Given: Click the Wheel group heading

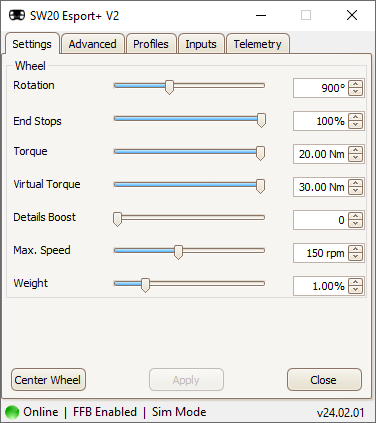Looking at the screenshot, I should click(30, 66).
